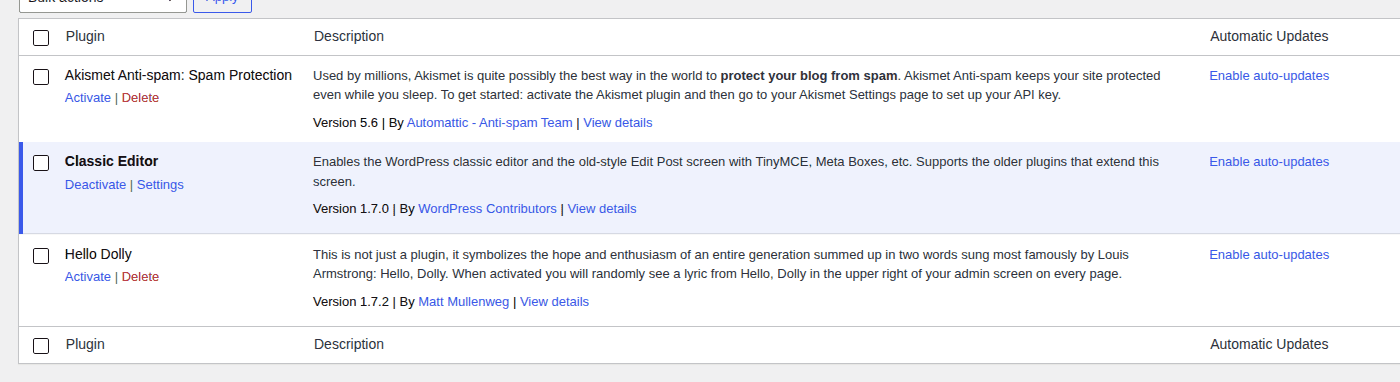Viewport: 1400px width, 382px height.
Task: Check the Hello Dolly plugin checkbox
Action: click(x=41, y=256)
